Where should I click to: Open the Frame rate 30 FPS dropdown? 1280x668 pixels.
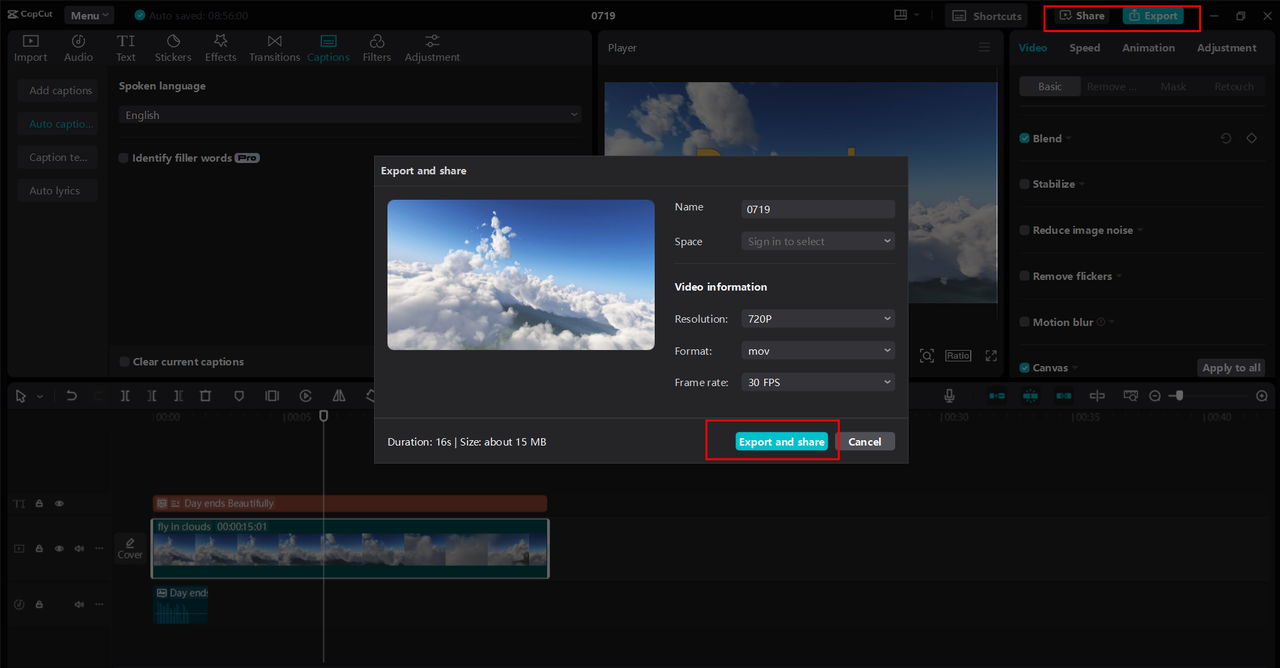click(818, 382)
